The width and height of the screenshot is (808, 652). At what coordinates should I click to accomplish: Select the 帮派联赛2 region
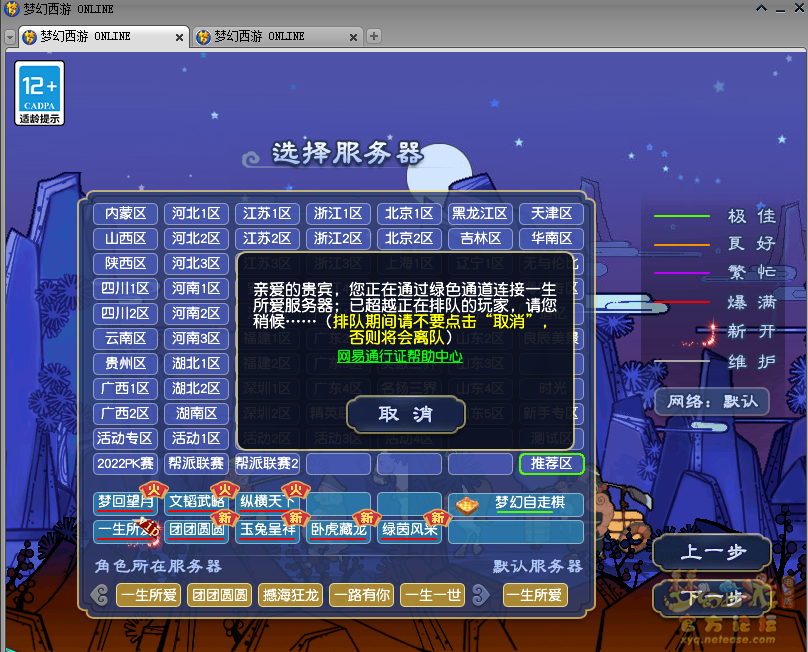point(267,463)
